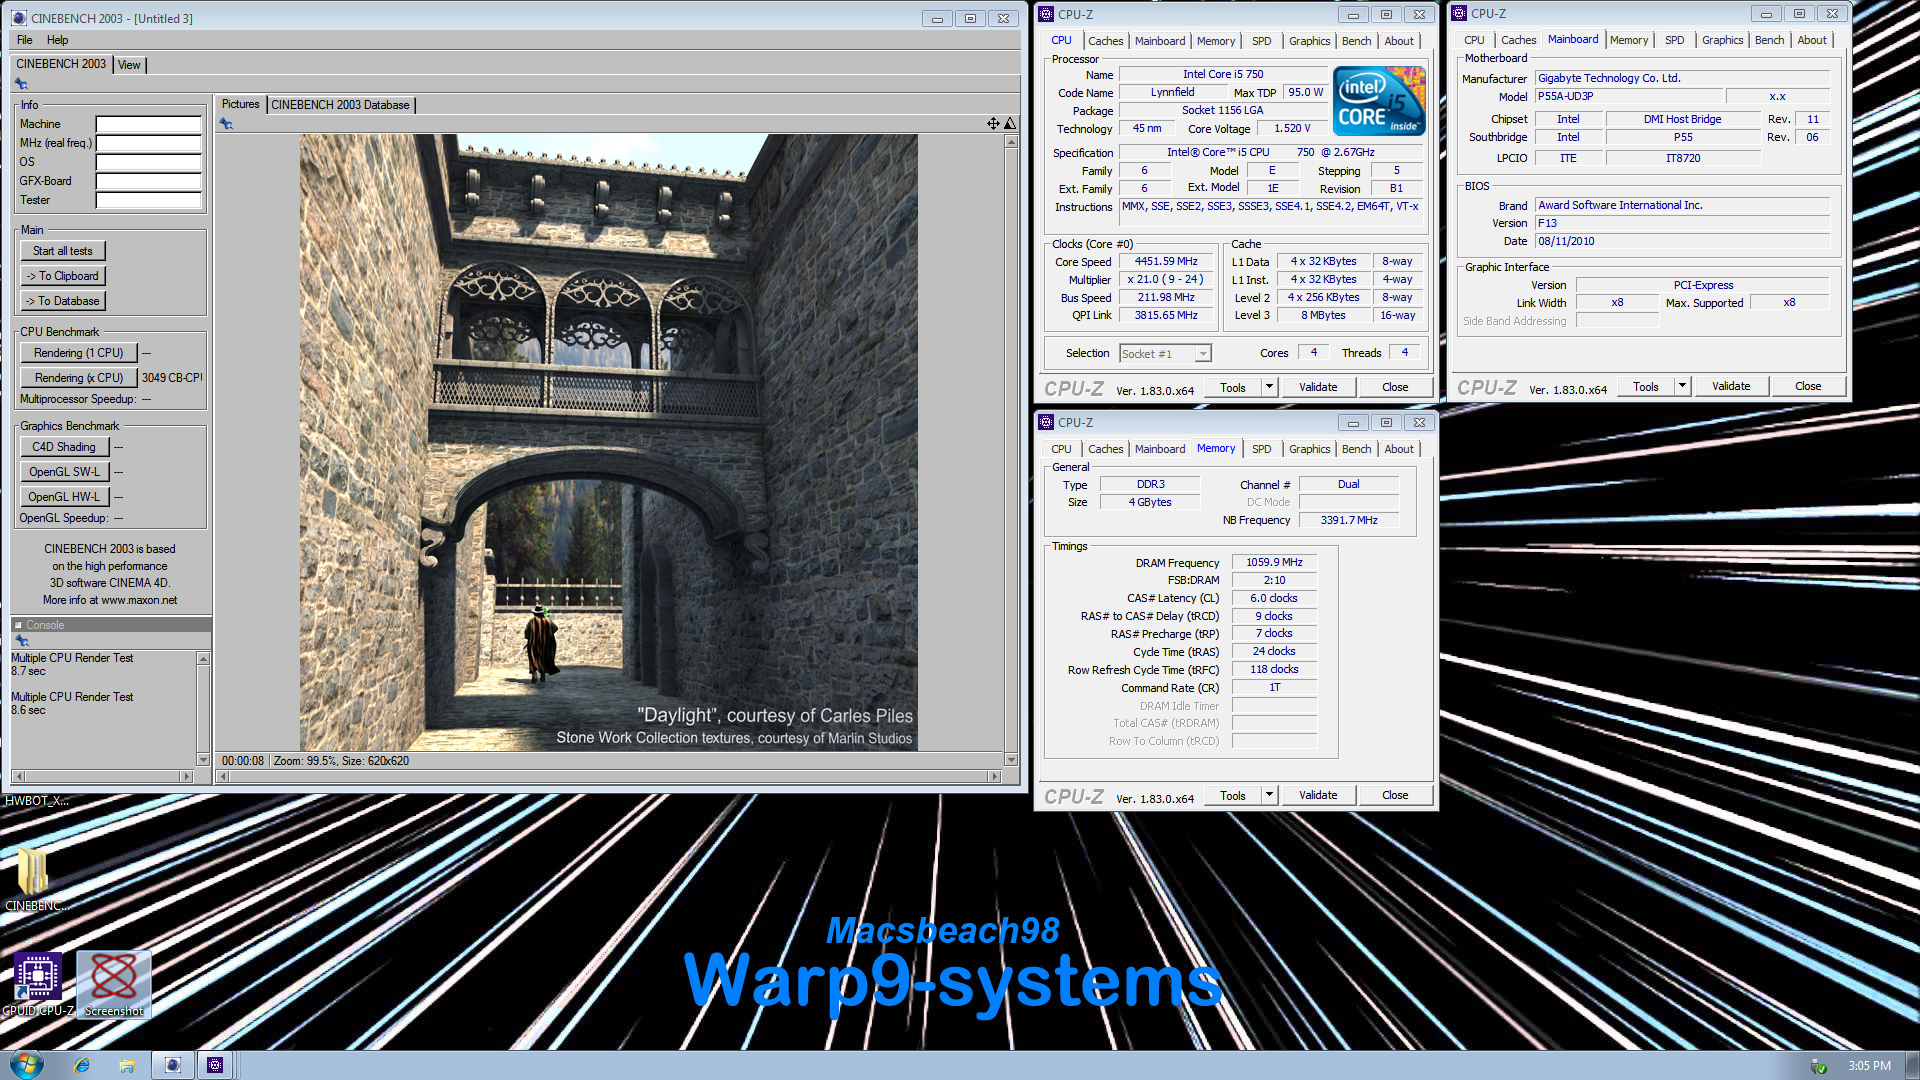Click Close in the CPU-Z Mainboard window
This screenshot has height=1080, width=1920.
coord(1807,386)
